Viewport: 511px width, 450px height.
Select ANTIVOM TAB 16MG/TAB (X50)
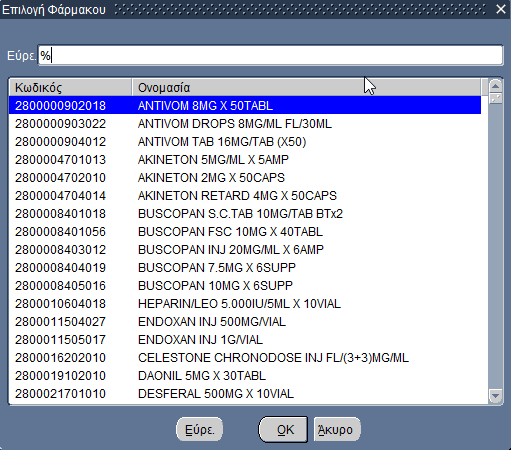coord(245,142)
